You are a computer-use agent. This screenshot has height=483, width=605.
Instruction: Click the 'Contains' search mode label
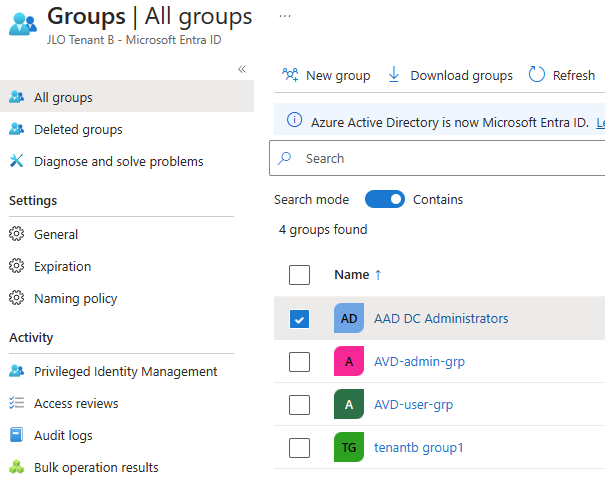point(438,199)
